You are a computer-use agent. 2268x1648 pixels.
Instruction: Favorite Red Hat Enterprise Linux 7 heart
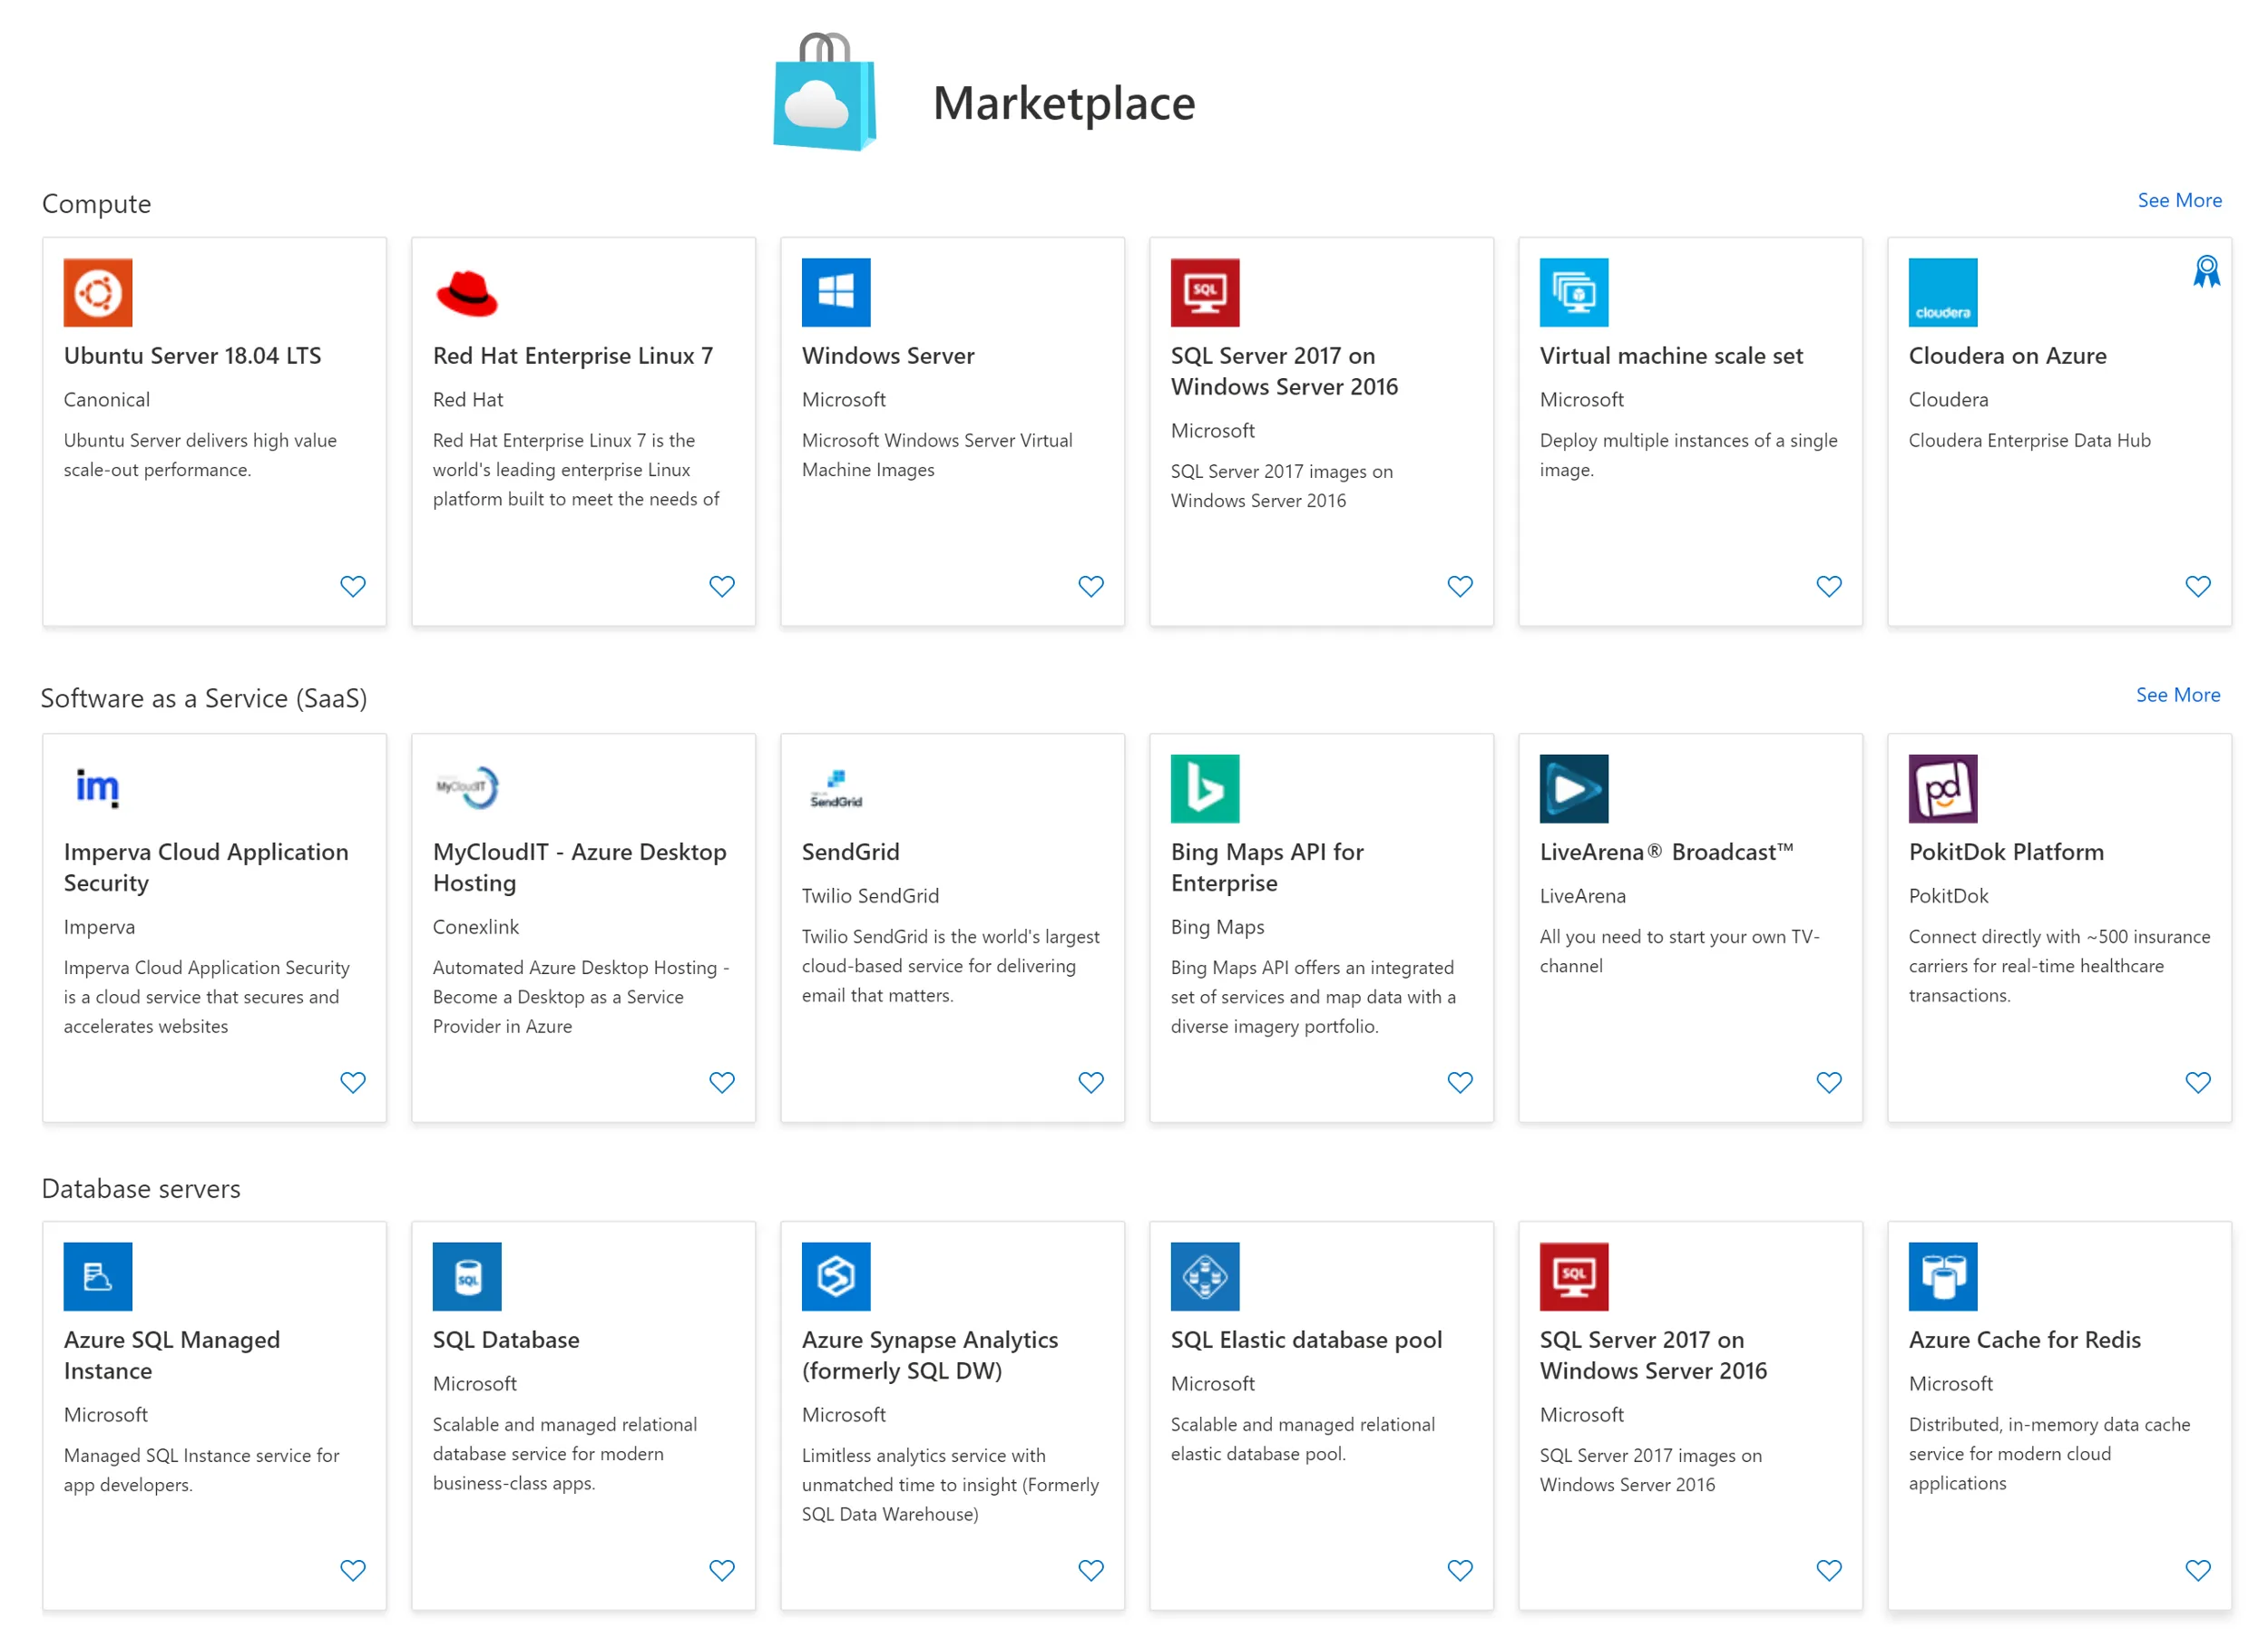pyautogui.click(x=722, y=586)
